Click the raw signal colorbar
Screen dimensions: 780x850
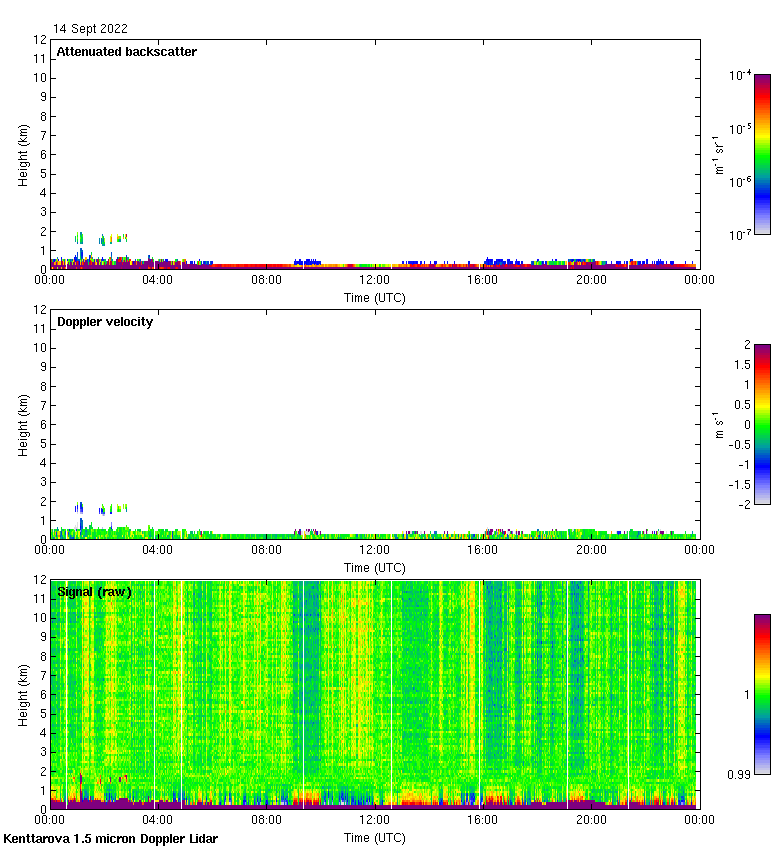[x=762, y=694]
